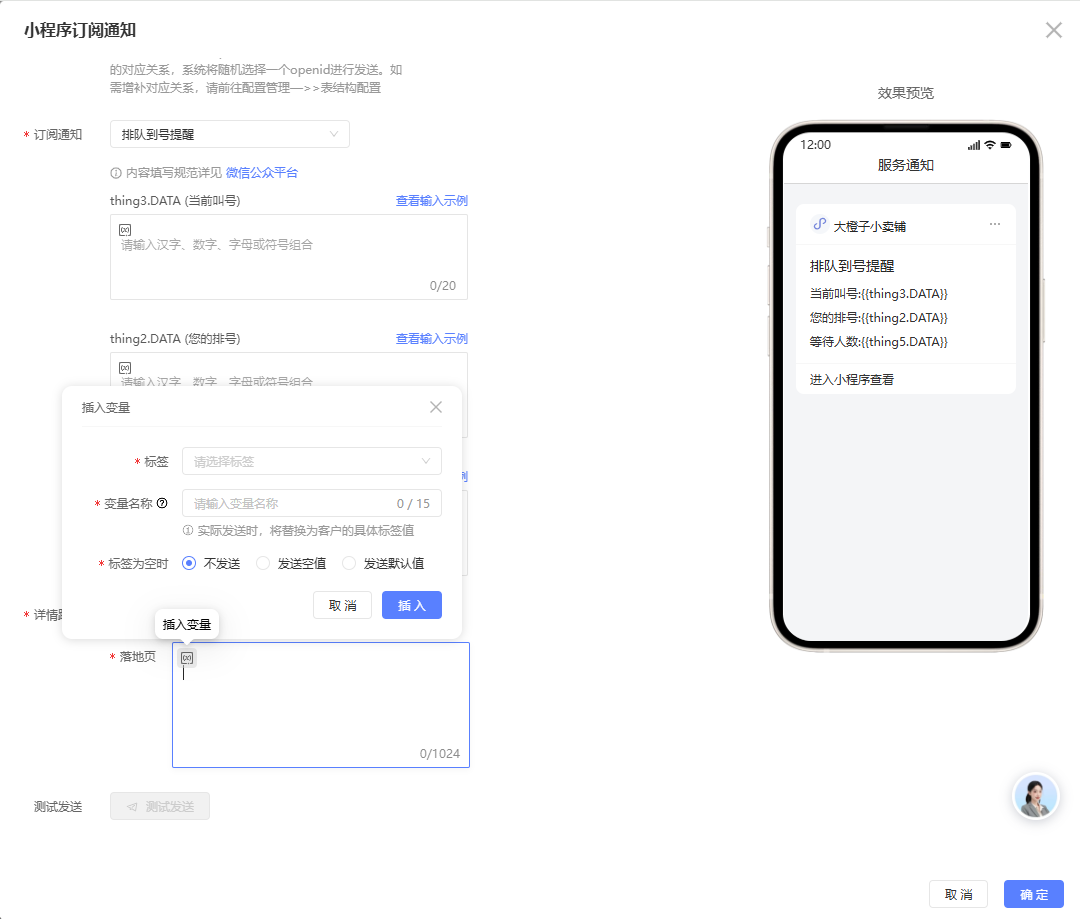Focus the thing3.DATA (当前叫号) text area
Viewport: 1080px width, 919px height.
click(x=289, y=257)
